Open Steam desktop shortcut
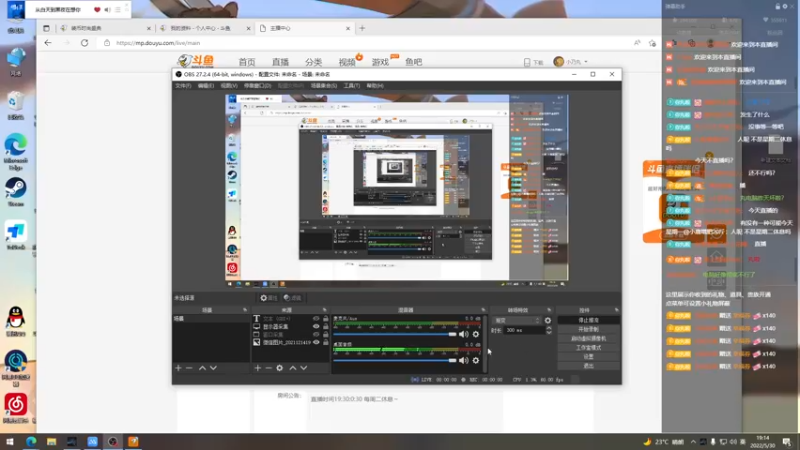 tap(16, 192)
